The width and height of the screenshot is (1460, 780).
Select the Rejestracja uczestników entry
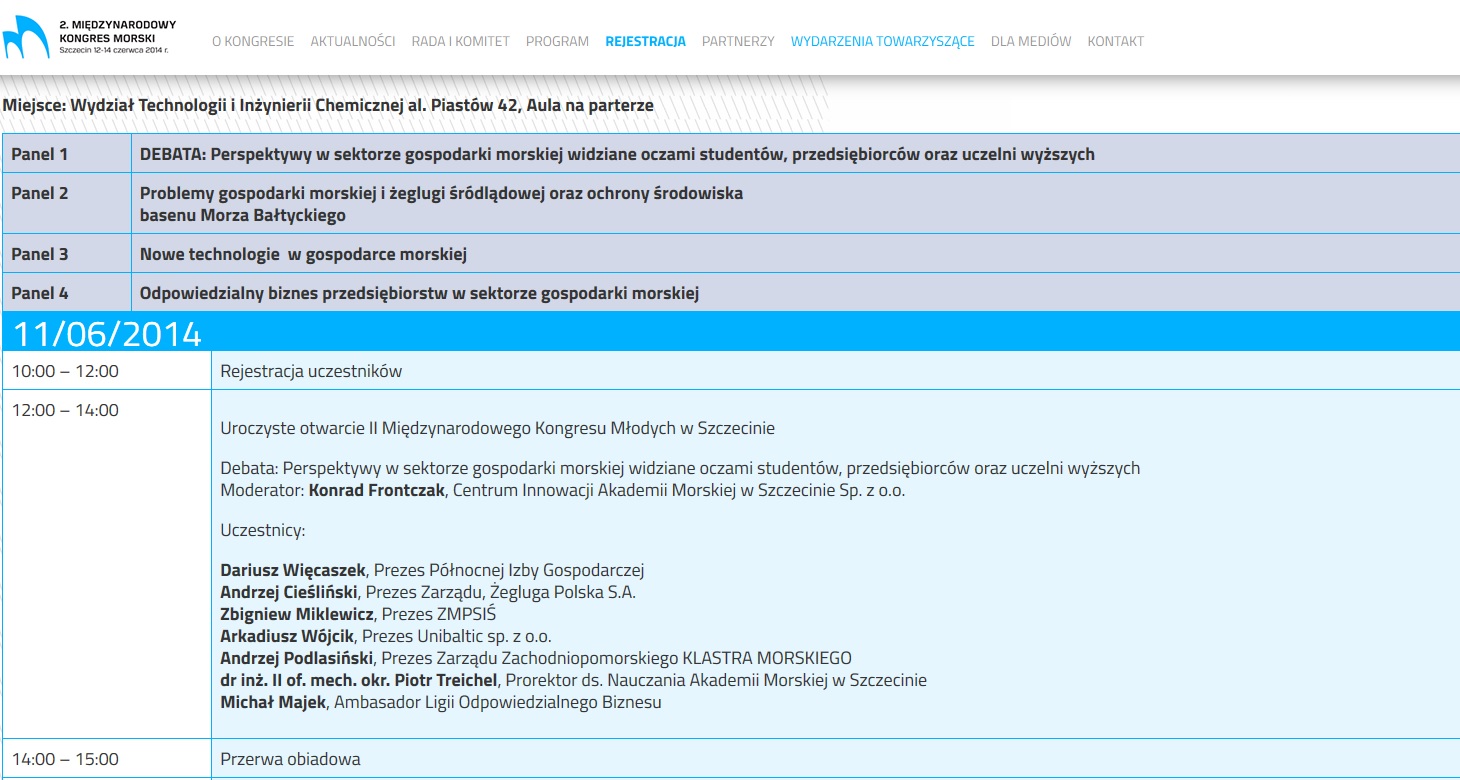[x=311, y=371]
